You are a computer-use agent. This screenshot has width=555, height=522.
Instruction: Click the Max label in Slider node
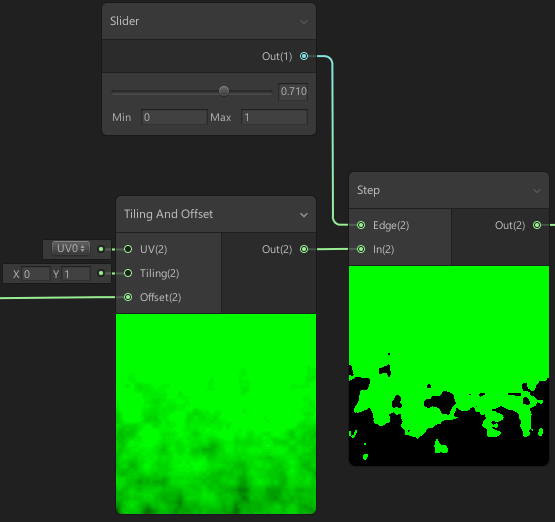tap(221, 117)
